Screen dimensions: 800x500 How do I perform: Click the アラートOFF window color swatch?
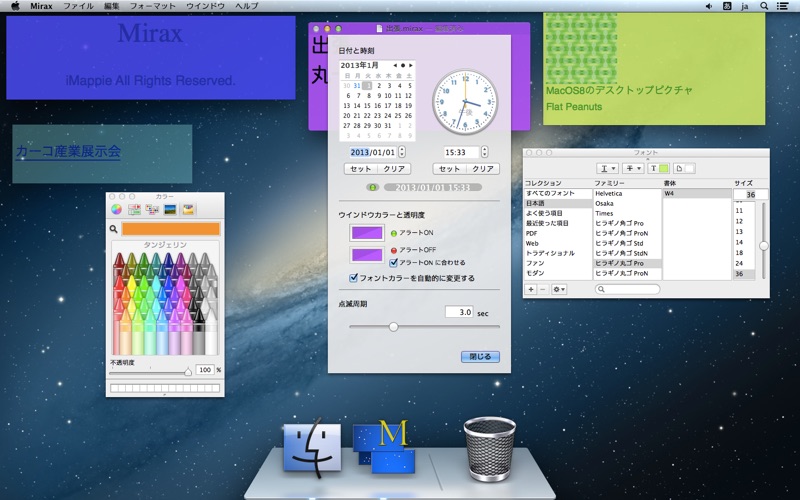point(367,255)
